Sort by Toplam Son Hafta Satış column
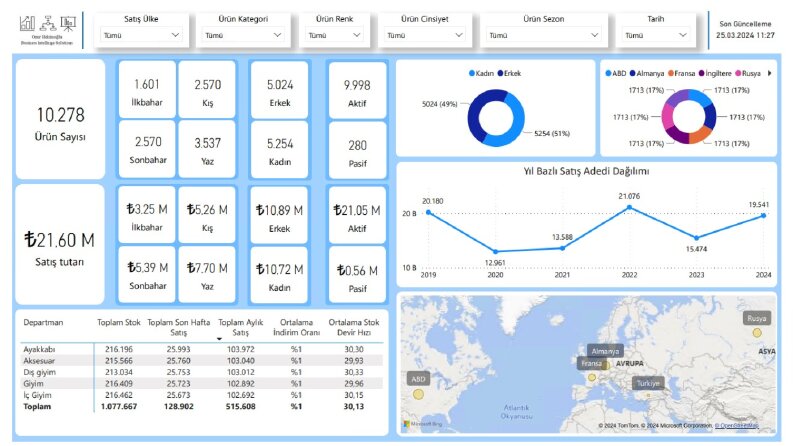 click(179, 327)
